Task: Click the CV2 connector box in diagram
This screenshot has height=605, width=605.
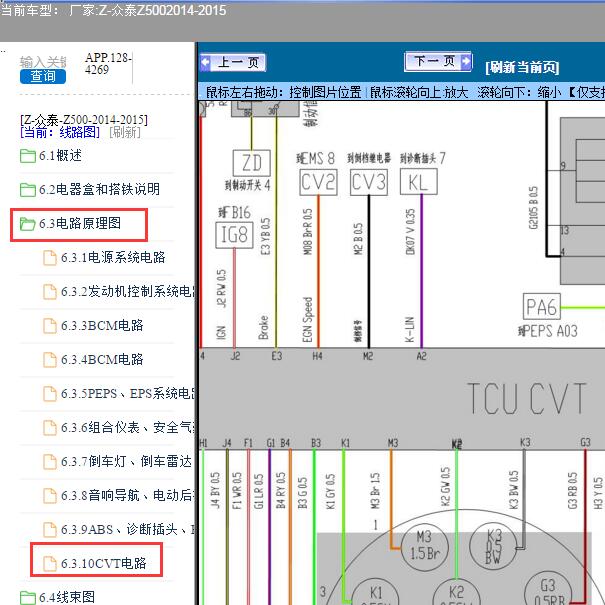Action: [318, 182]
